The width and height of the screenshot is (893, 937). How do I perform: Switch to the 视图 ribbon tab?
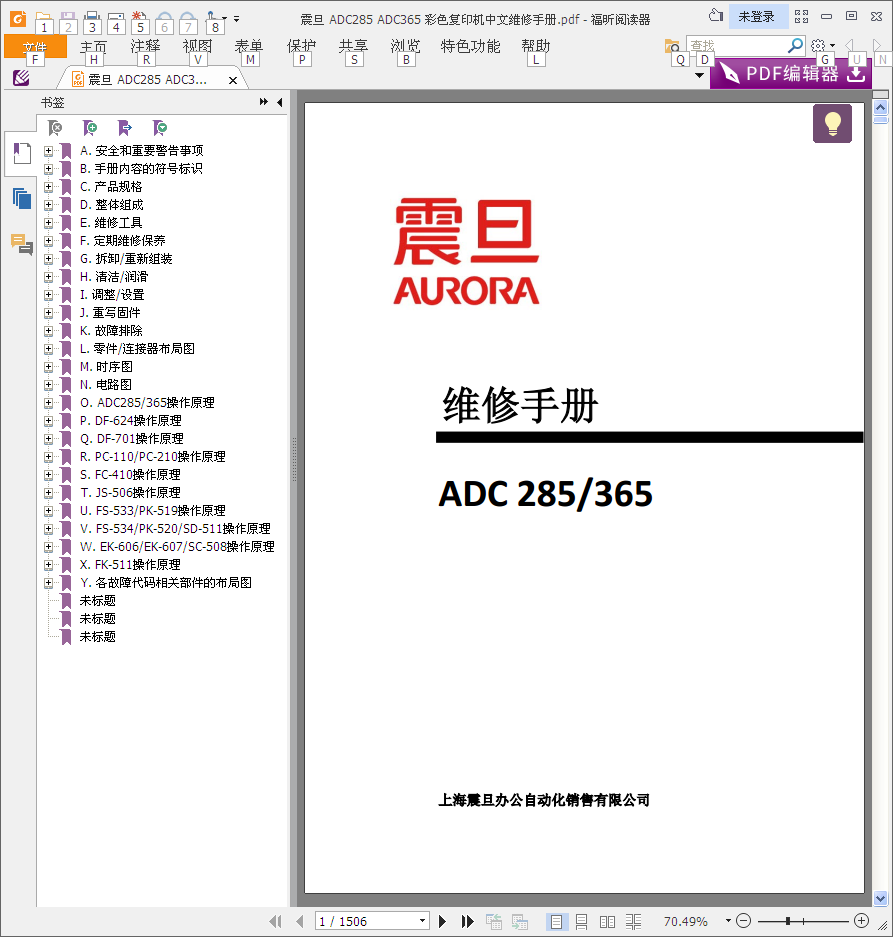pos(197,46)
